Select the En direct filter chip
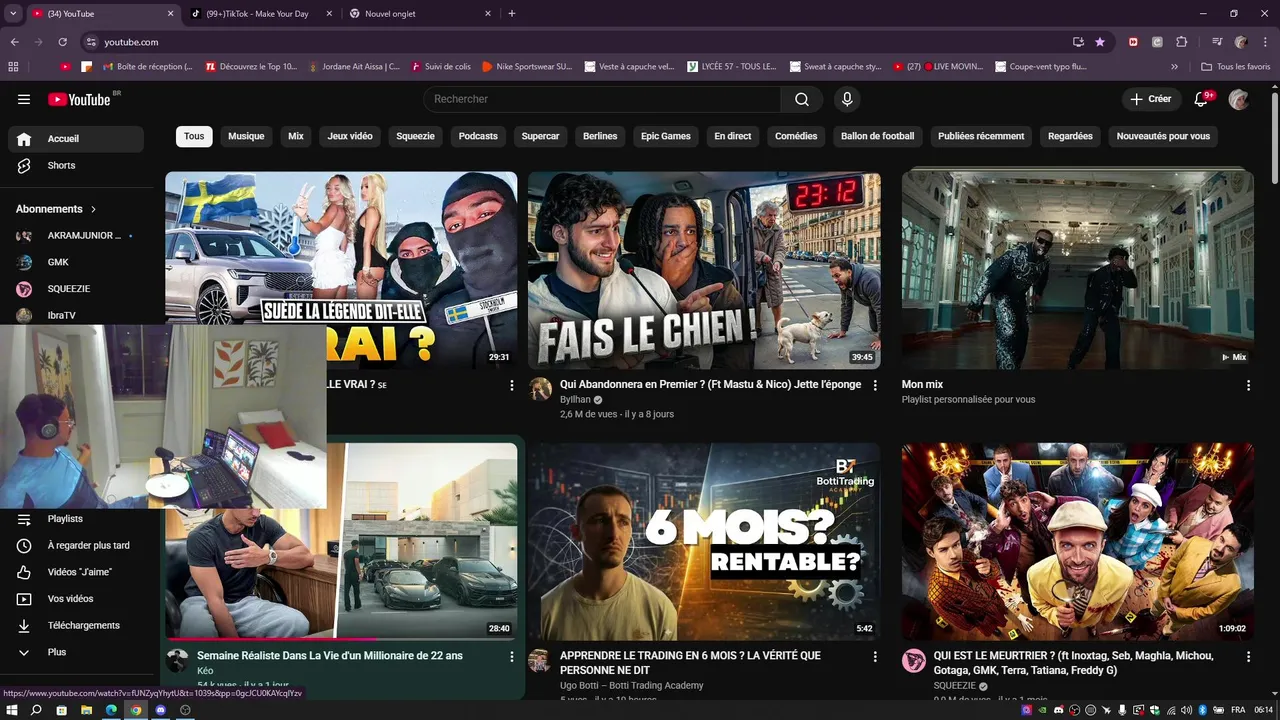Screen dimensions: 1280x720 pos(733,136)
